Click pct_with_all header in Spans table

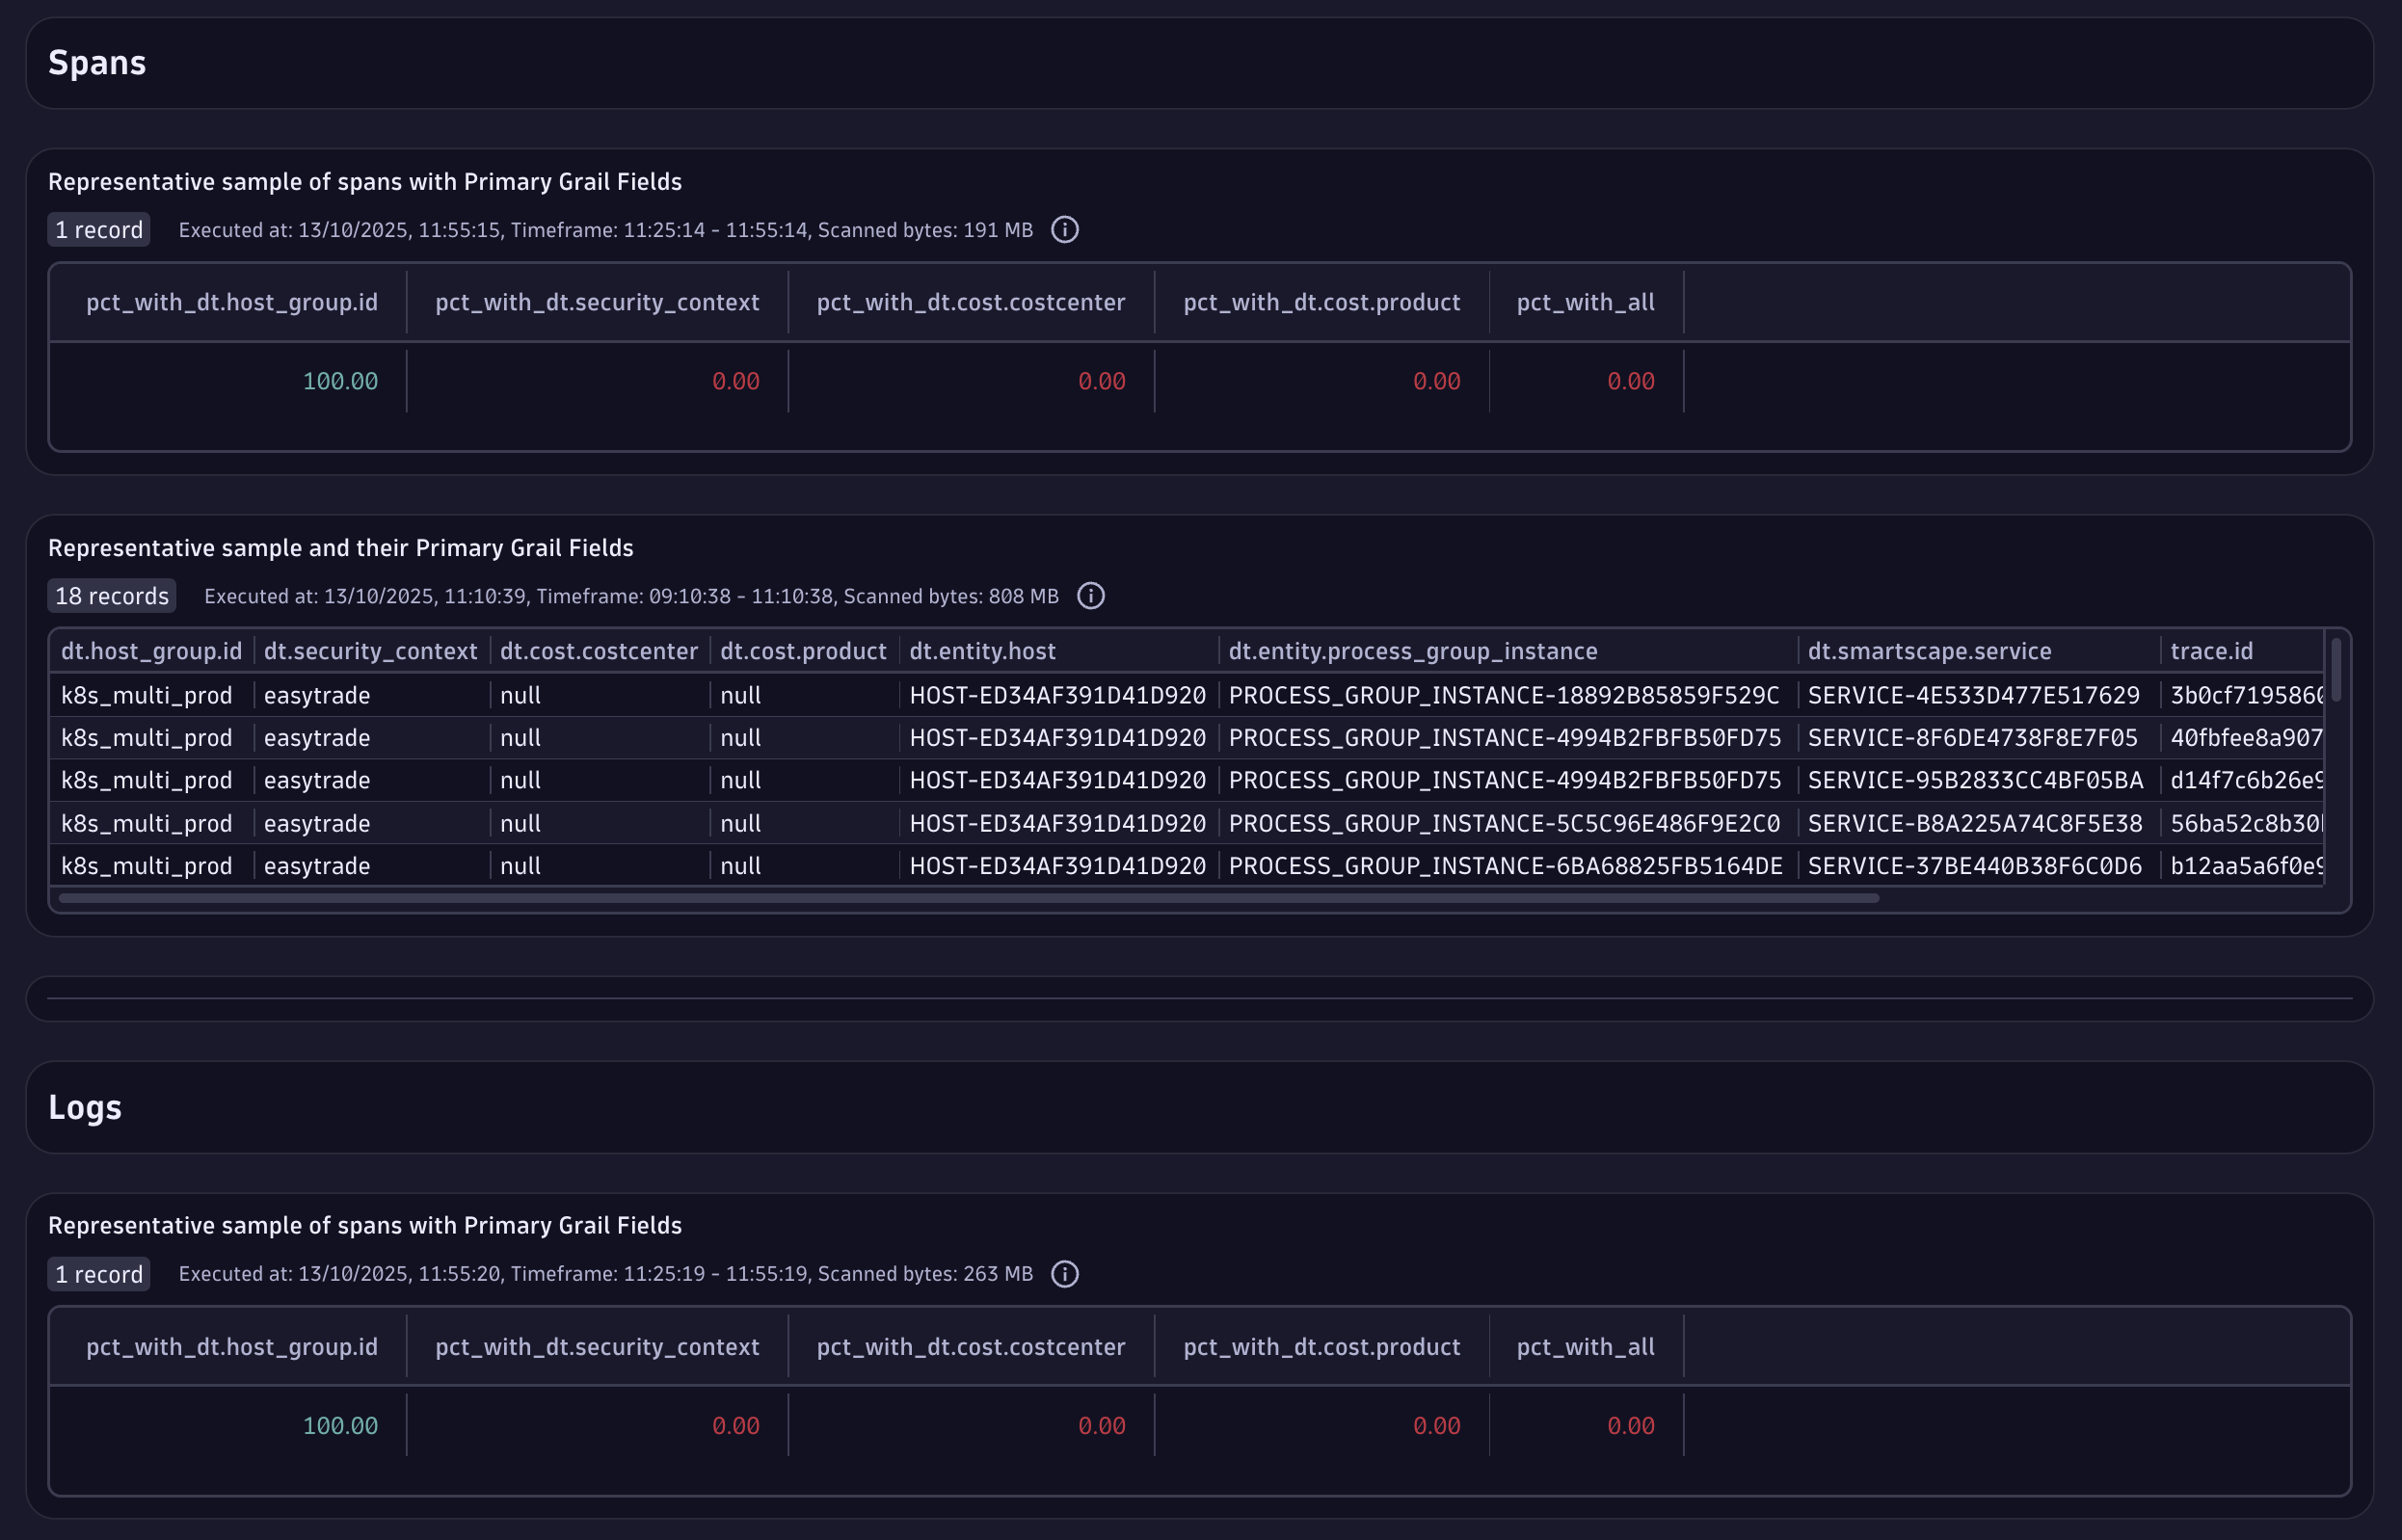(x=1585, y=302)
